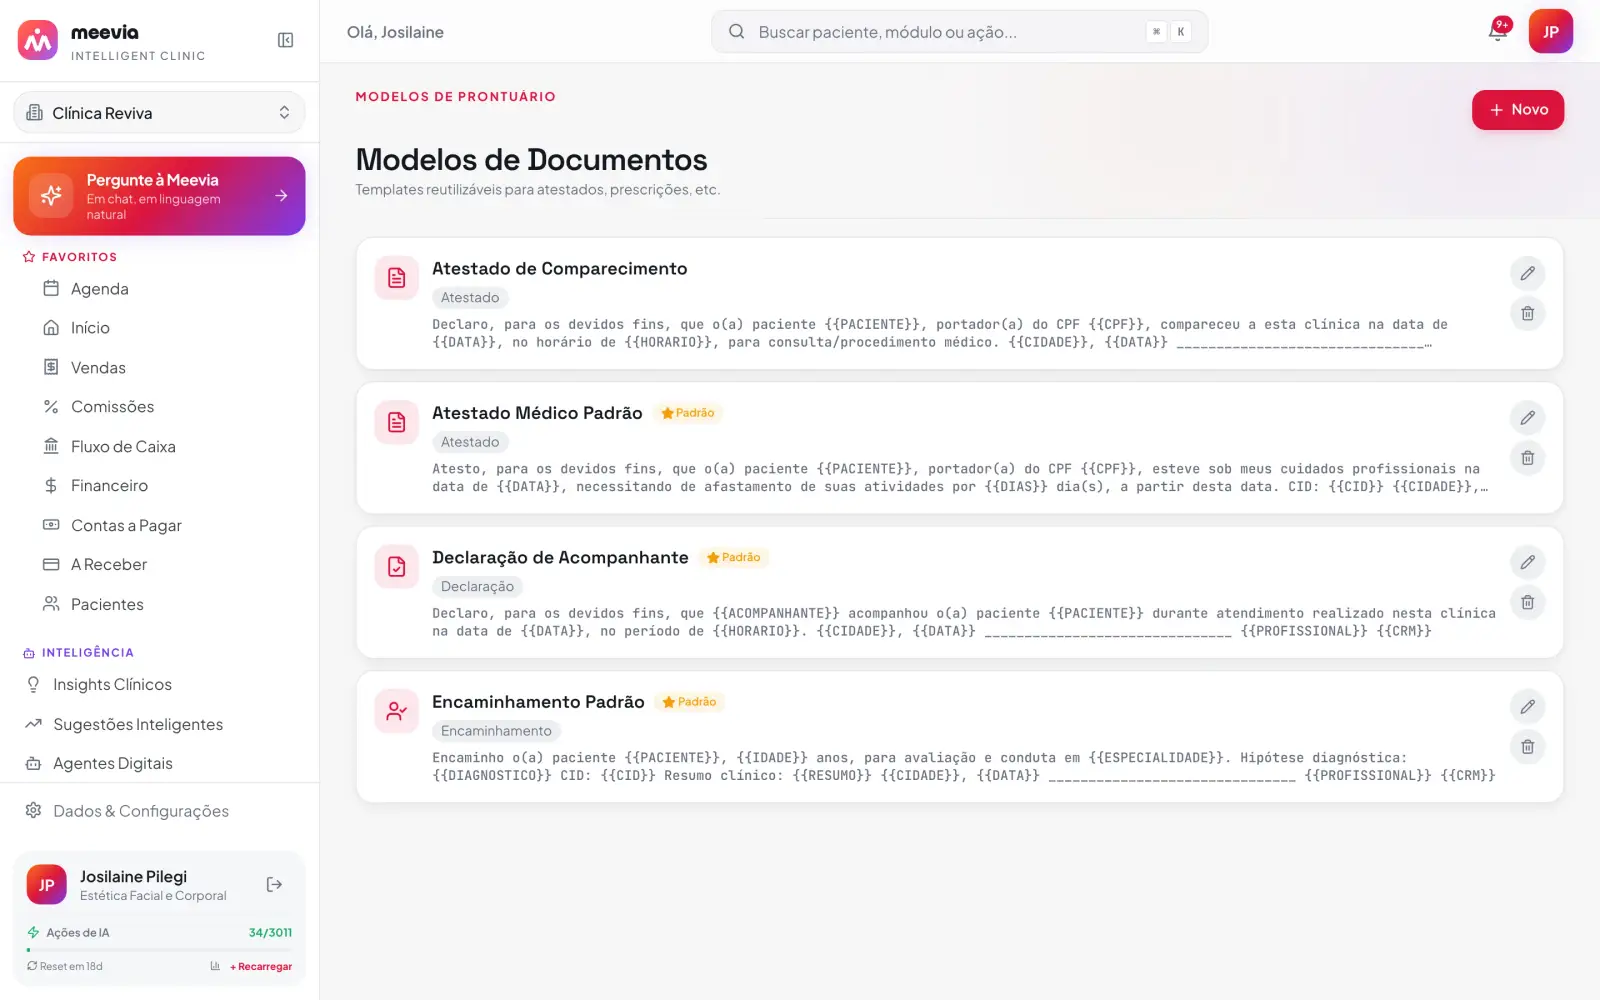The width and height of the screenshot is (1600, 1000).
Task: Click the Padrão badge on Declaração de Acompanhante
Action: click(x=734, y=558)
